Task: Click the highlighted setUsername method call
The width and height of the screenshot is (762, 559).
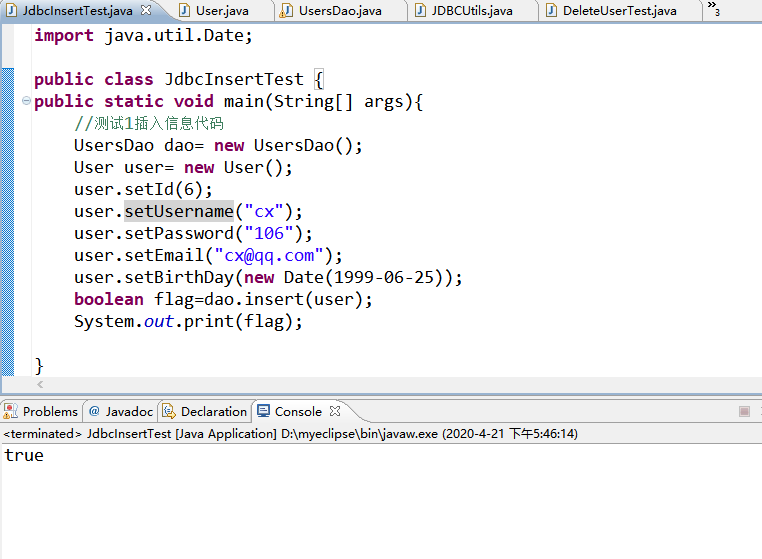Action: (179, 211)
